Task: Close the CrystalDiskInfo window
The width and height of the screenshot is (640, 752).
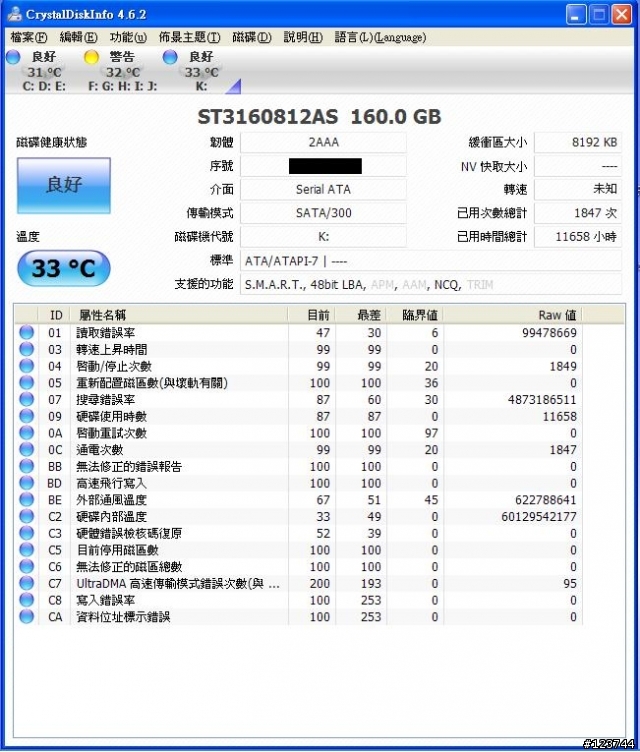Action: (x=622, y=14)
